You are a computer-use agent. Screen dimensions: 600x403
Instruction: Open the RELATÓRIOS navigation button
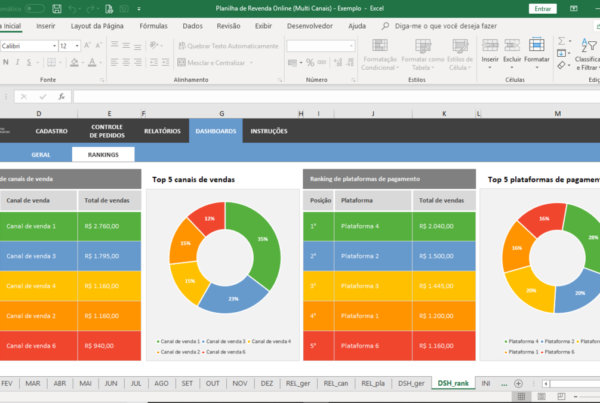click(162, 131)
